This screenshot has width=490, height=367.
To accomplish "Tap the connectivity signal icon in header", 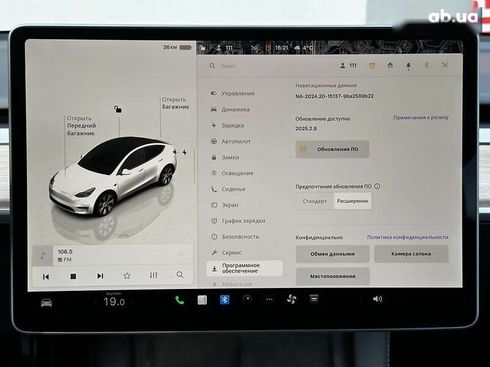I will click(x=444, y=65).
